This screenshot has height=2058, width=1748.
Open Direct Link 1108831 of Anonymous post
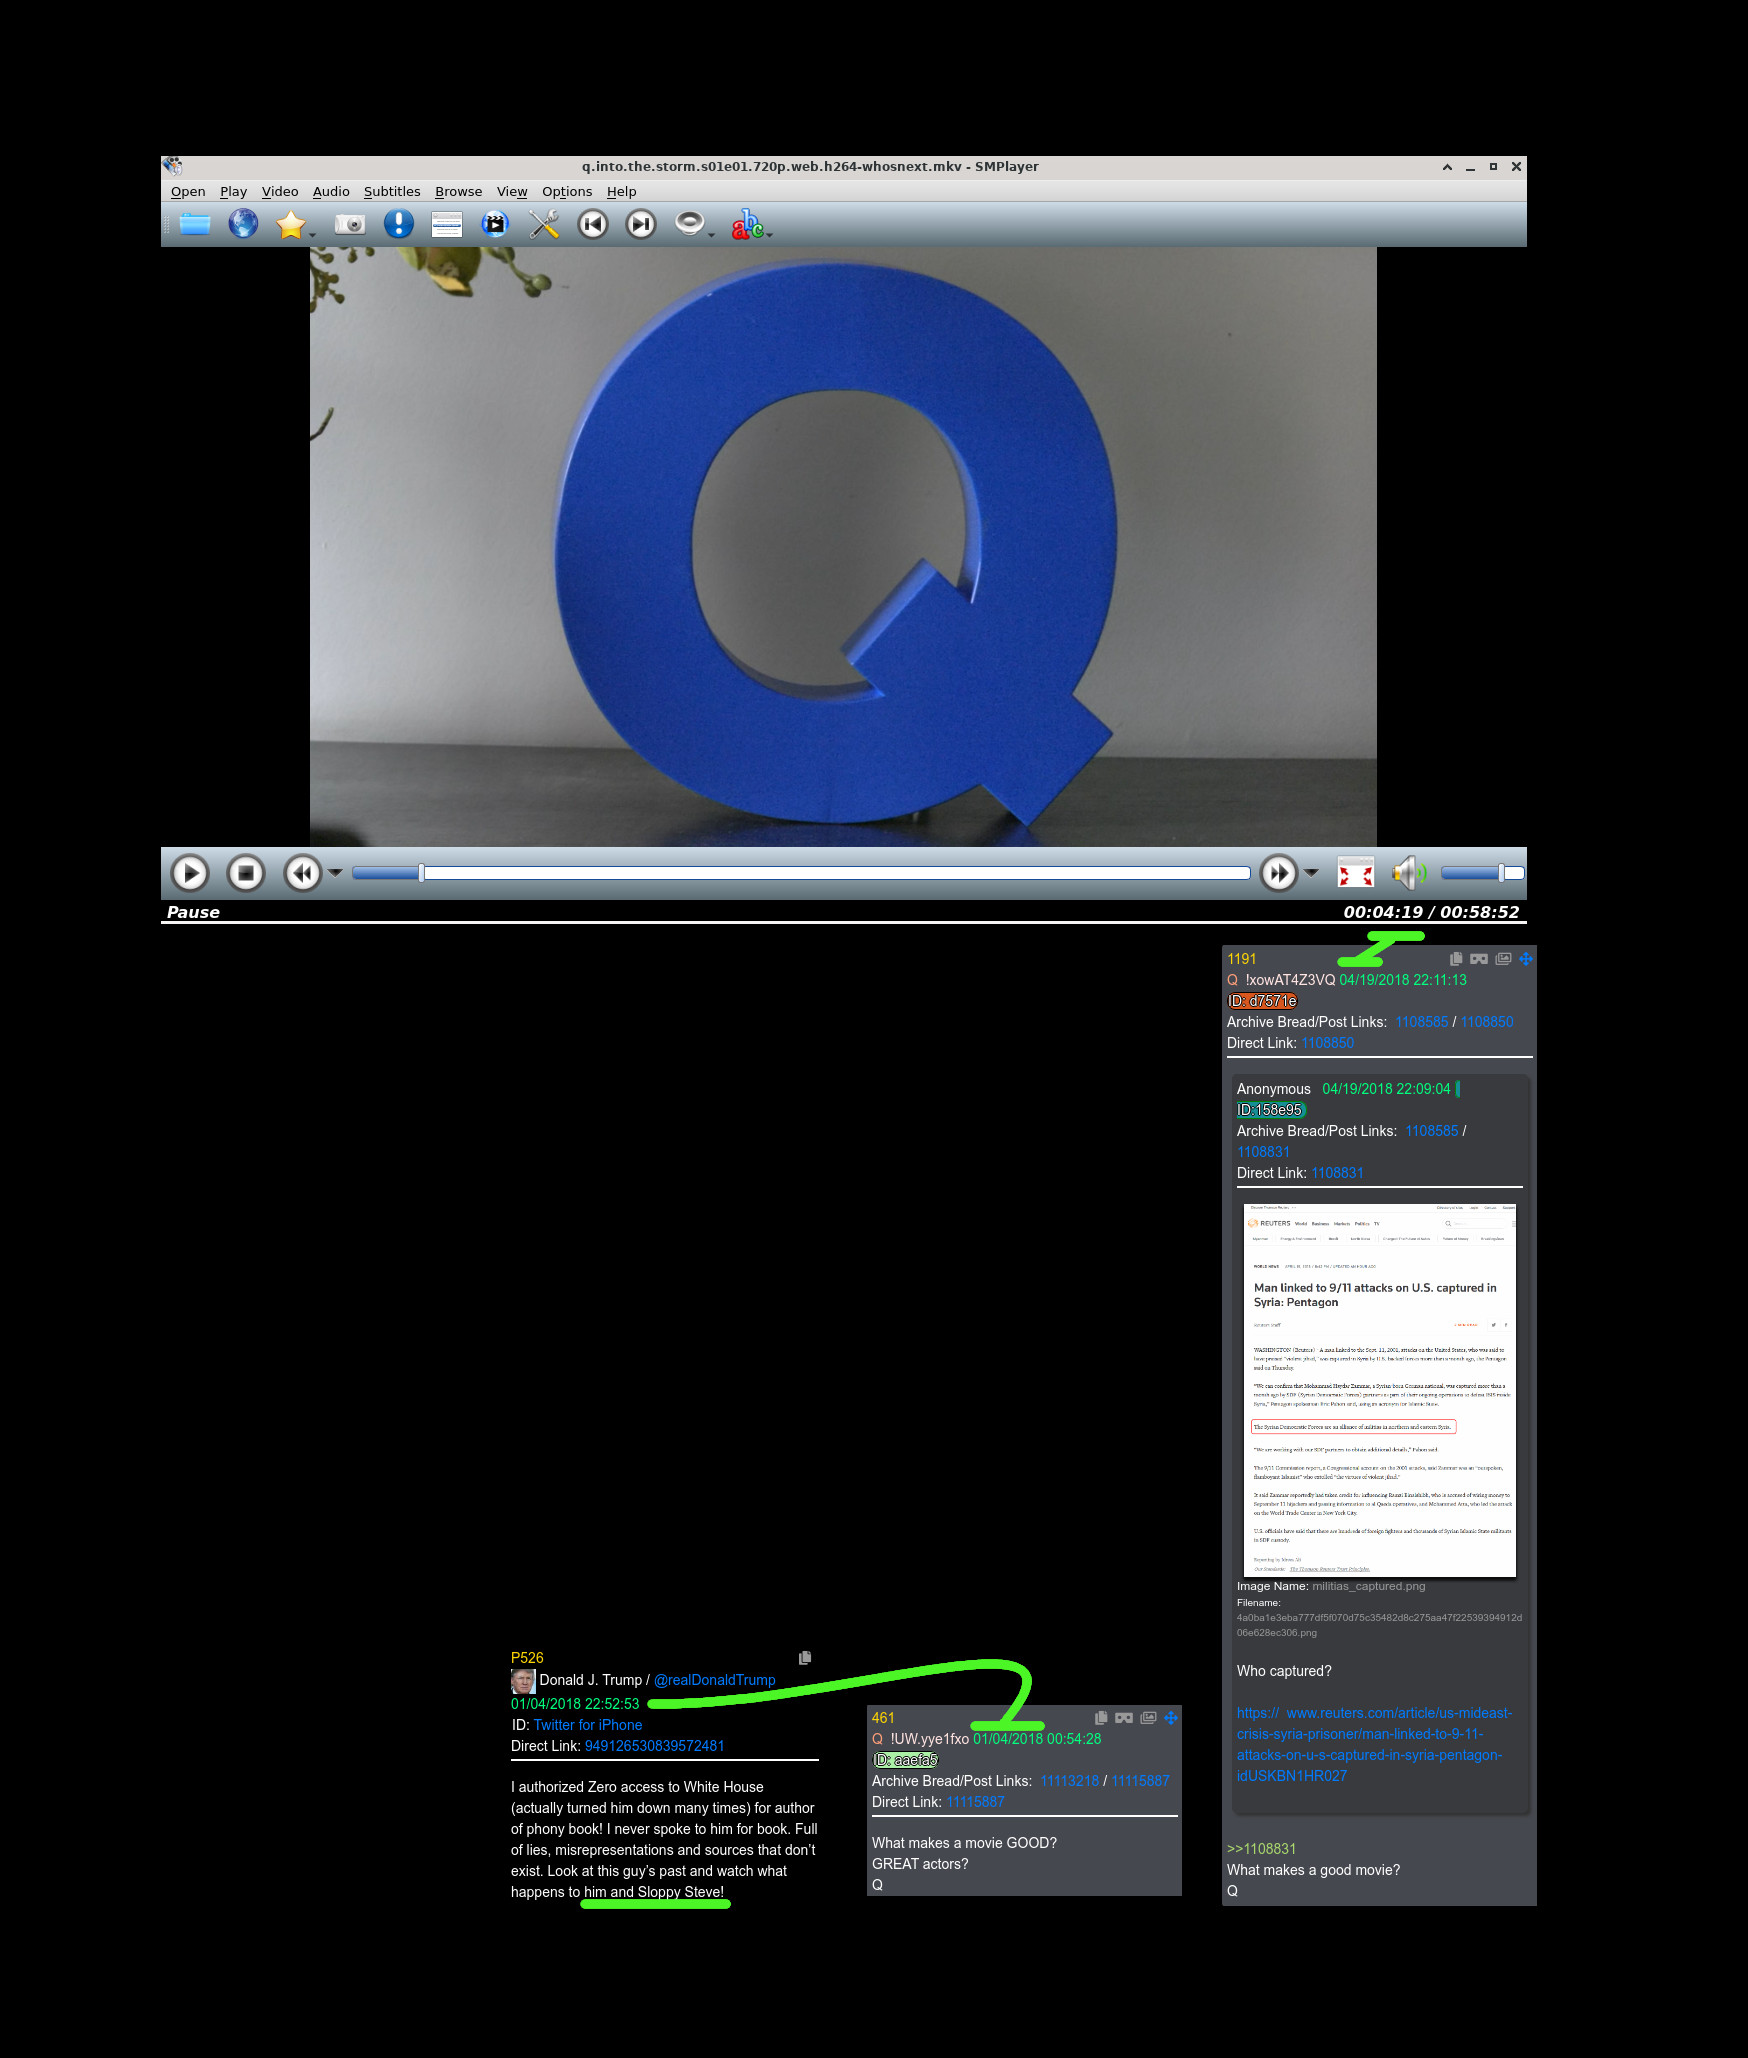tap(1337, 1173)
